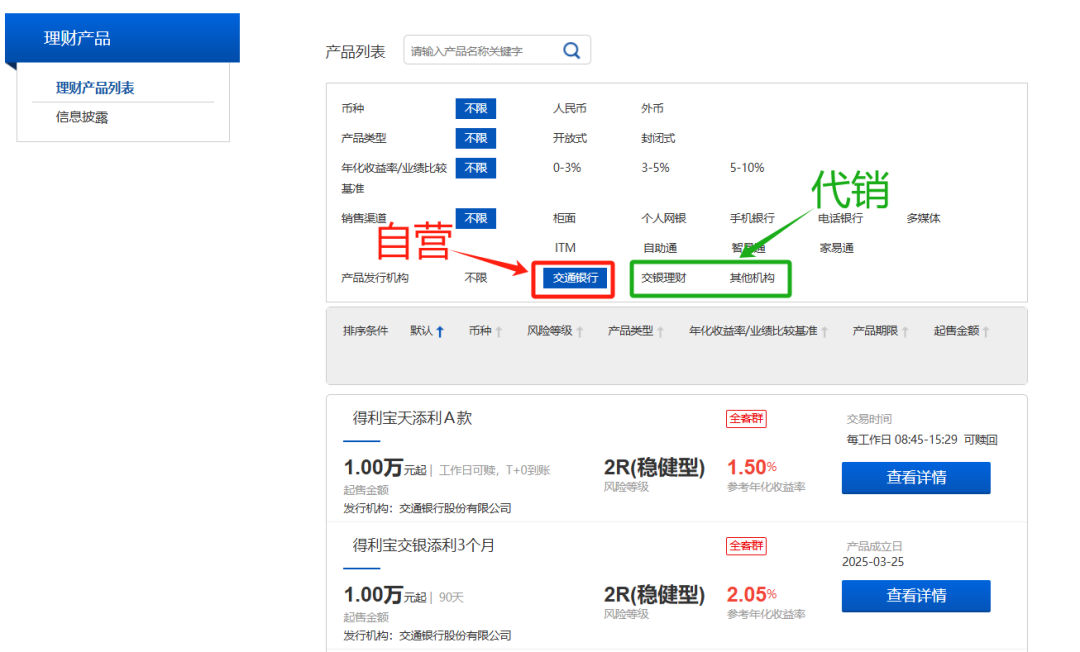Filter currency by 人民币

point(570,108)
